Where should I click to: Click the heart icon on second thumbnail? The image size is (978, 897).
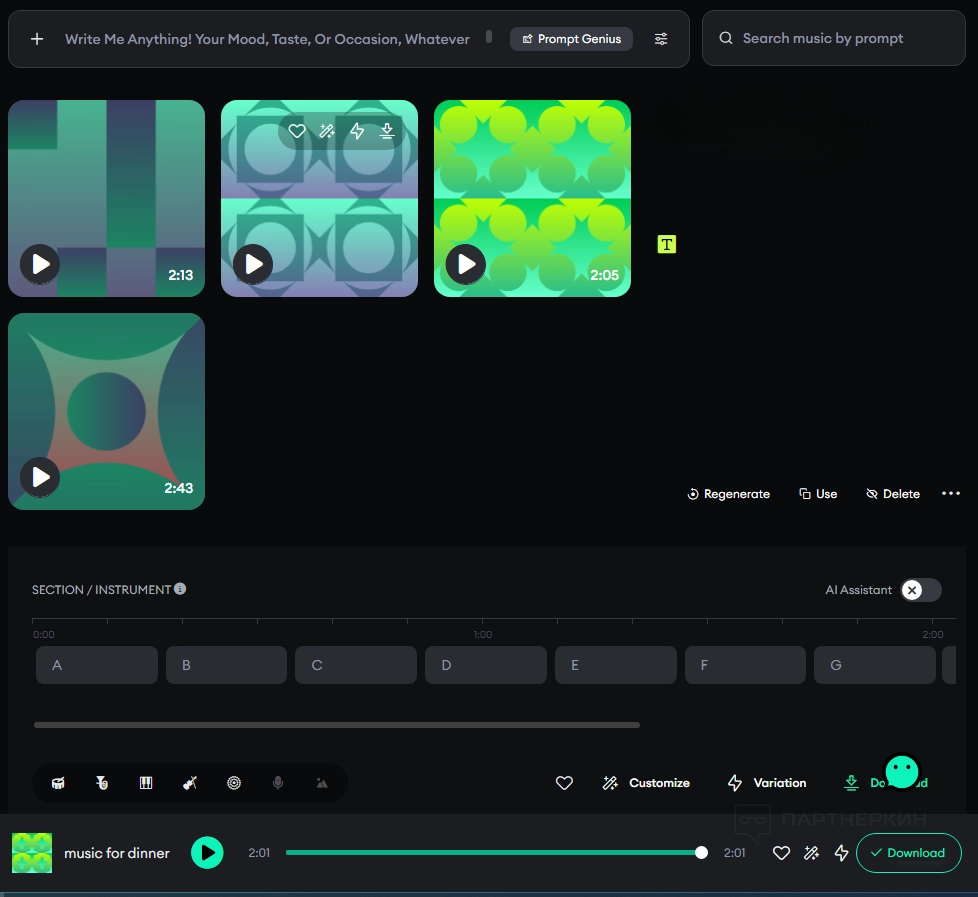pyautogui.click(x=297, y=131)
